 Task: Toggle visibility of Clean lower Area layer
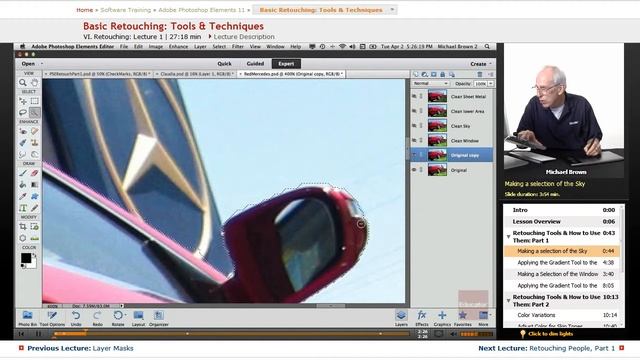coord(414,111)
